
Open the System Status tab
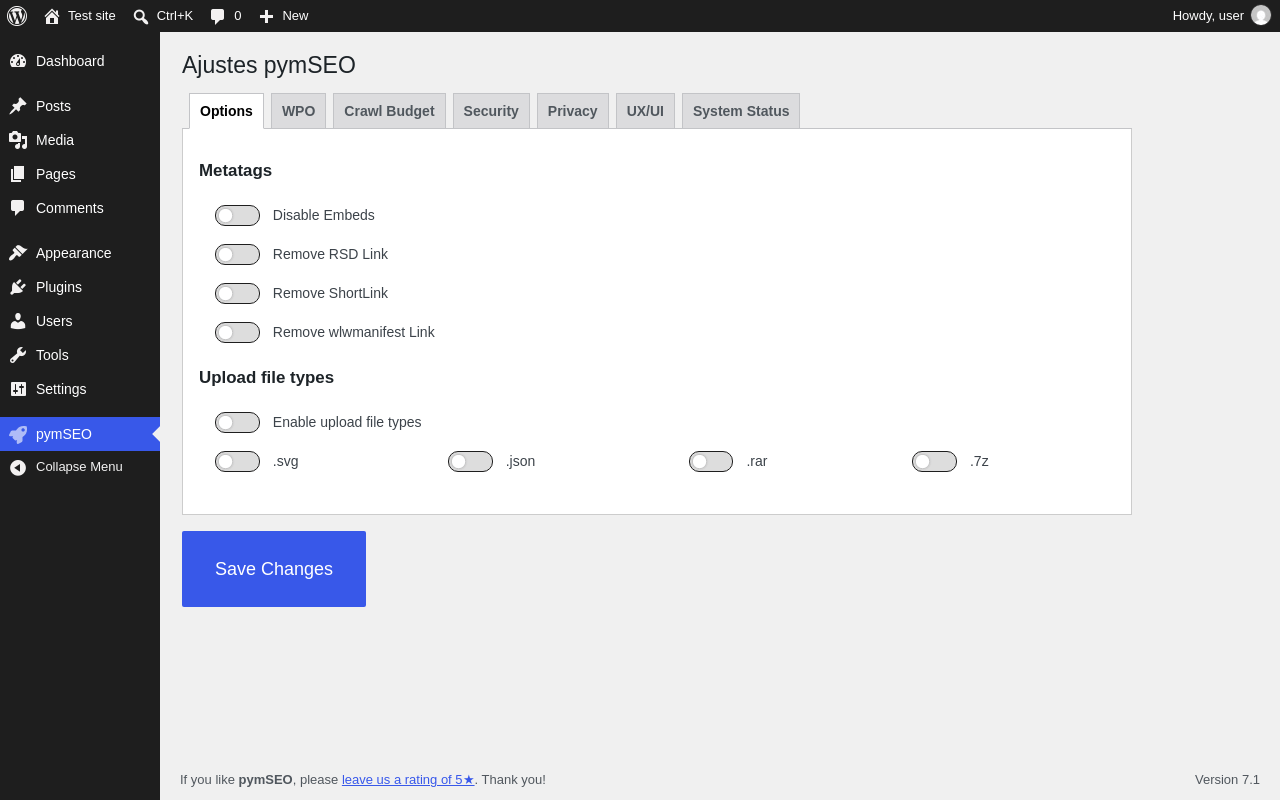pos(741,111)
